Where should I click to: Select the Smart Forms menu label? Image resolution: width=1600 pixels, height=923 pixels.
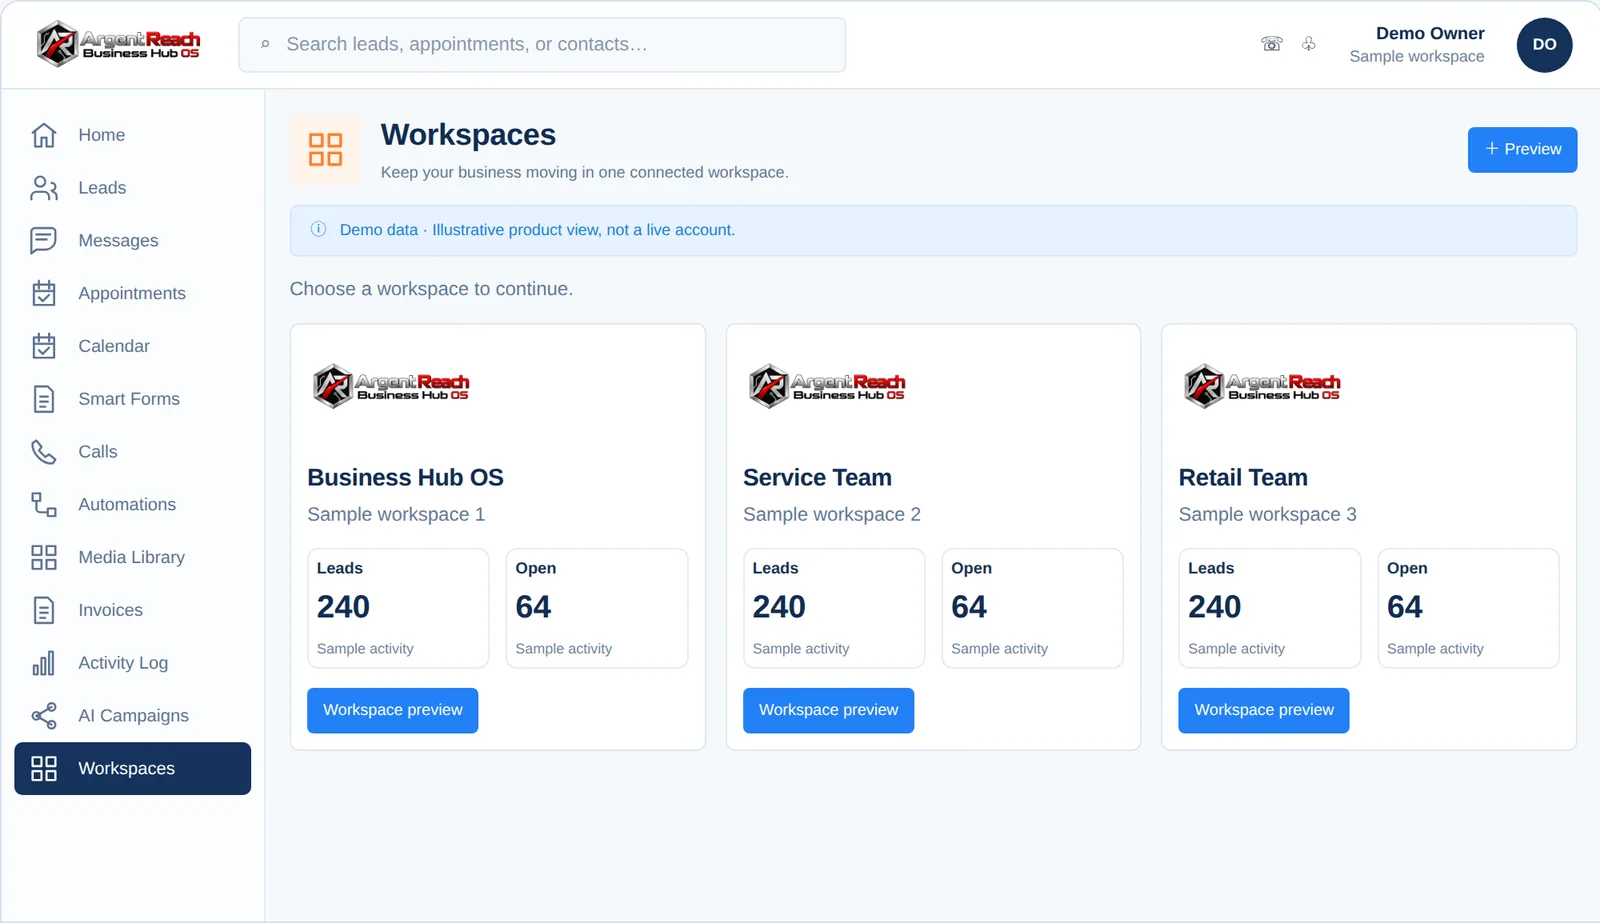coord(129,399)
